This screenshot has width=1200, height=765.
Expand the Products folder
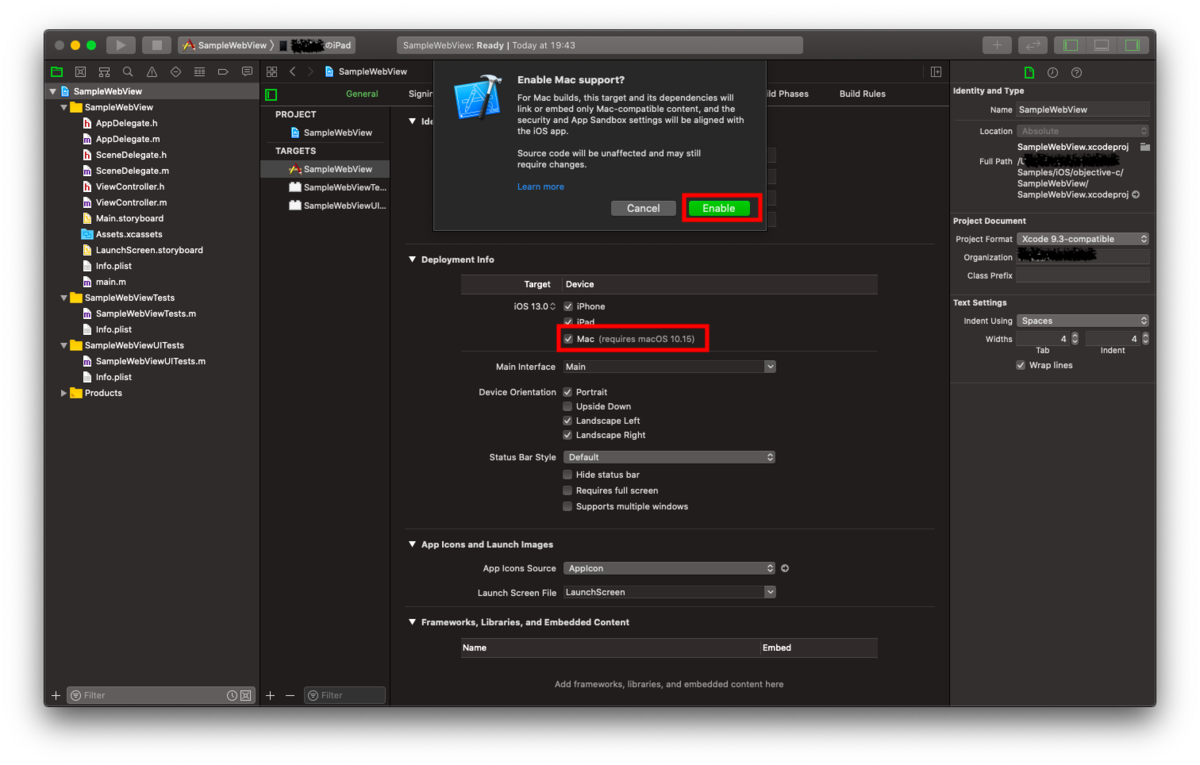point(65,393)
